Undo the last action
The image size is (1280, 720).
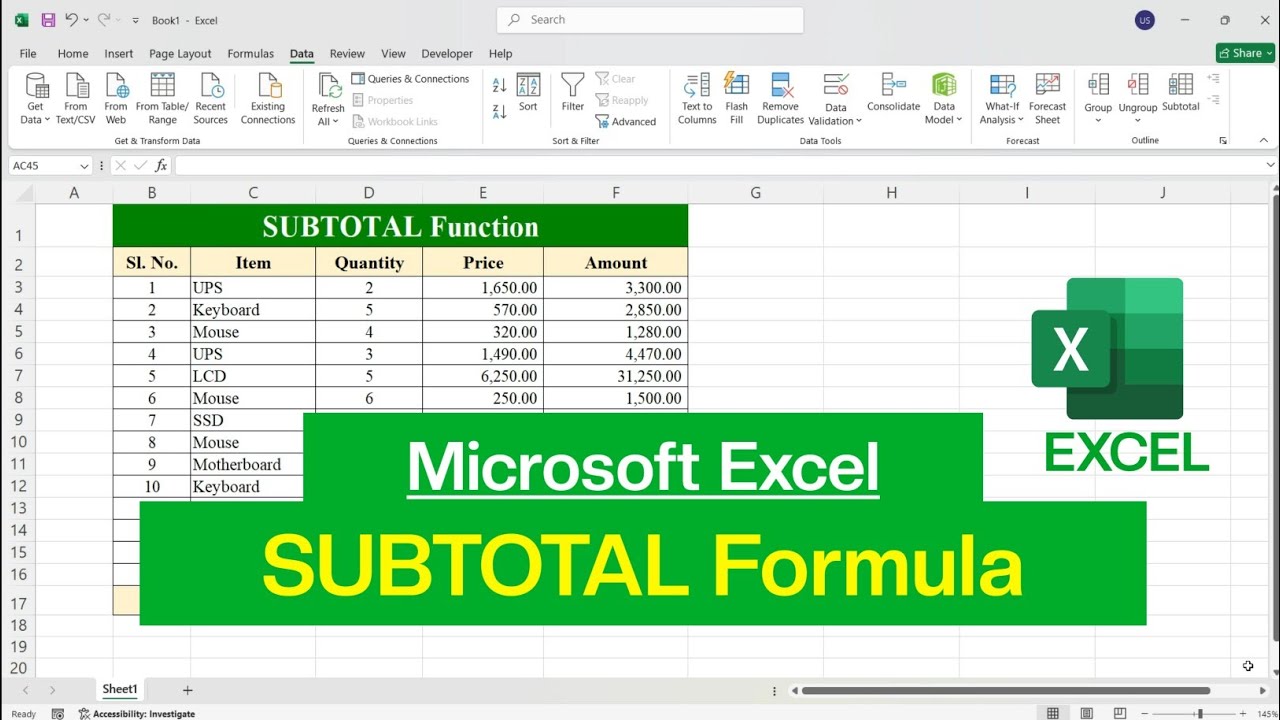tap(71, 20)
